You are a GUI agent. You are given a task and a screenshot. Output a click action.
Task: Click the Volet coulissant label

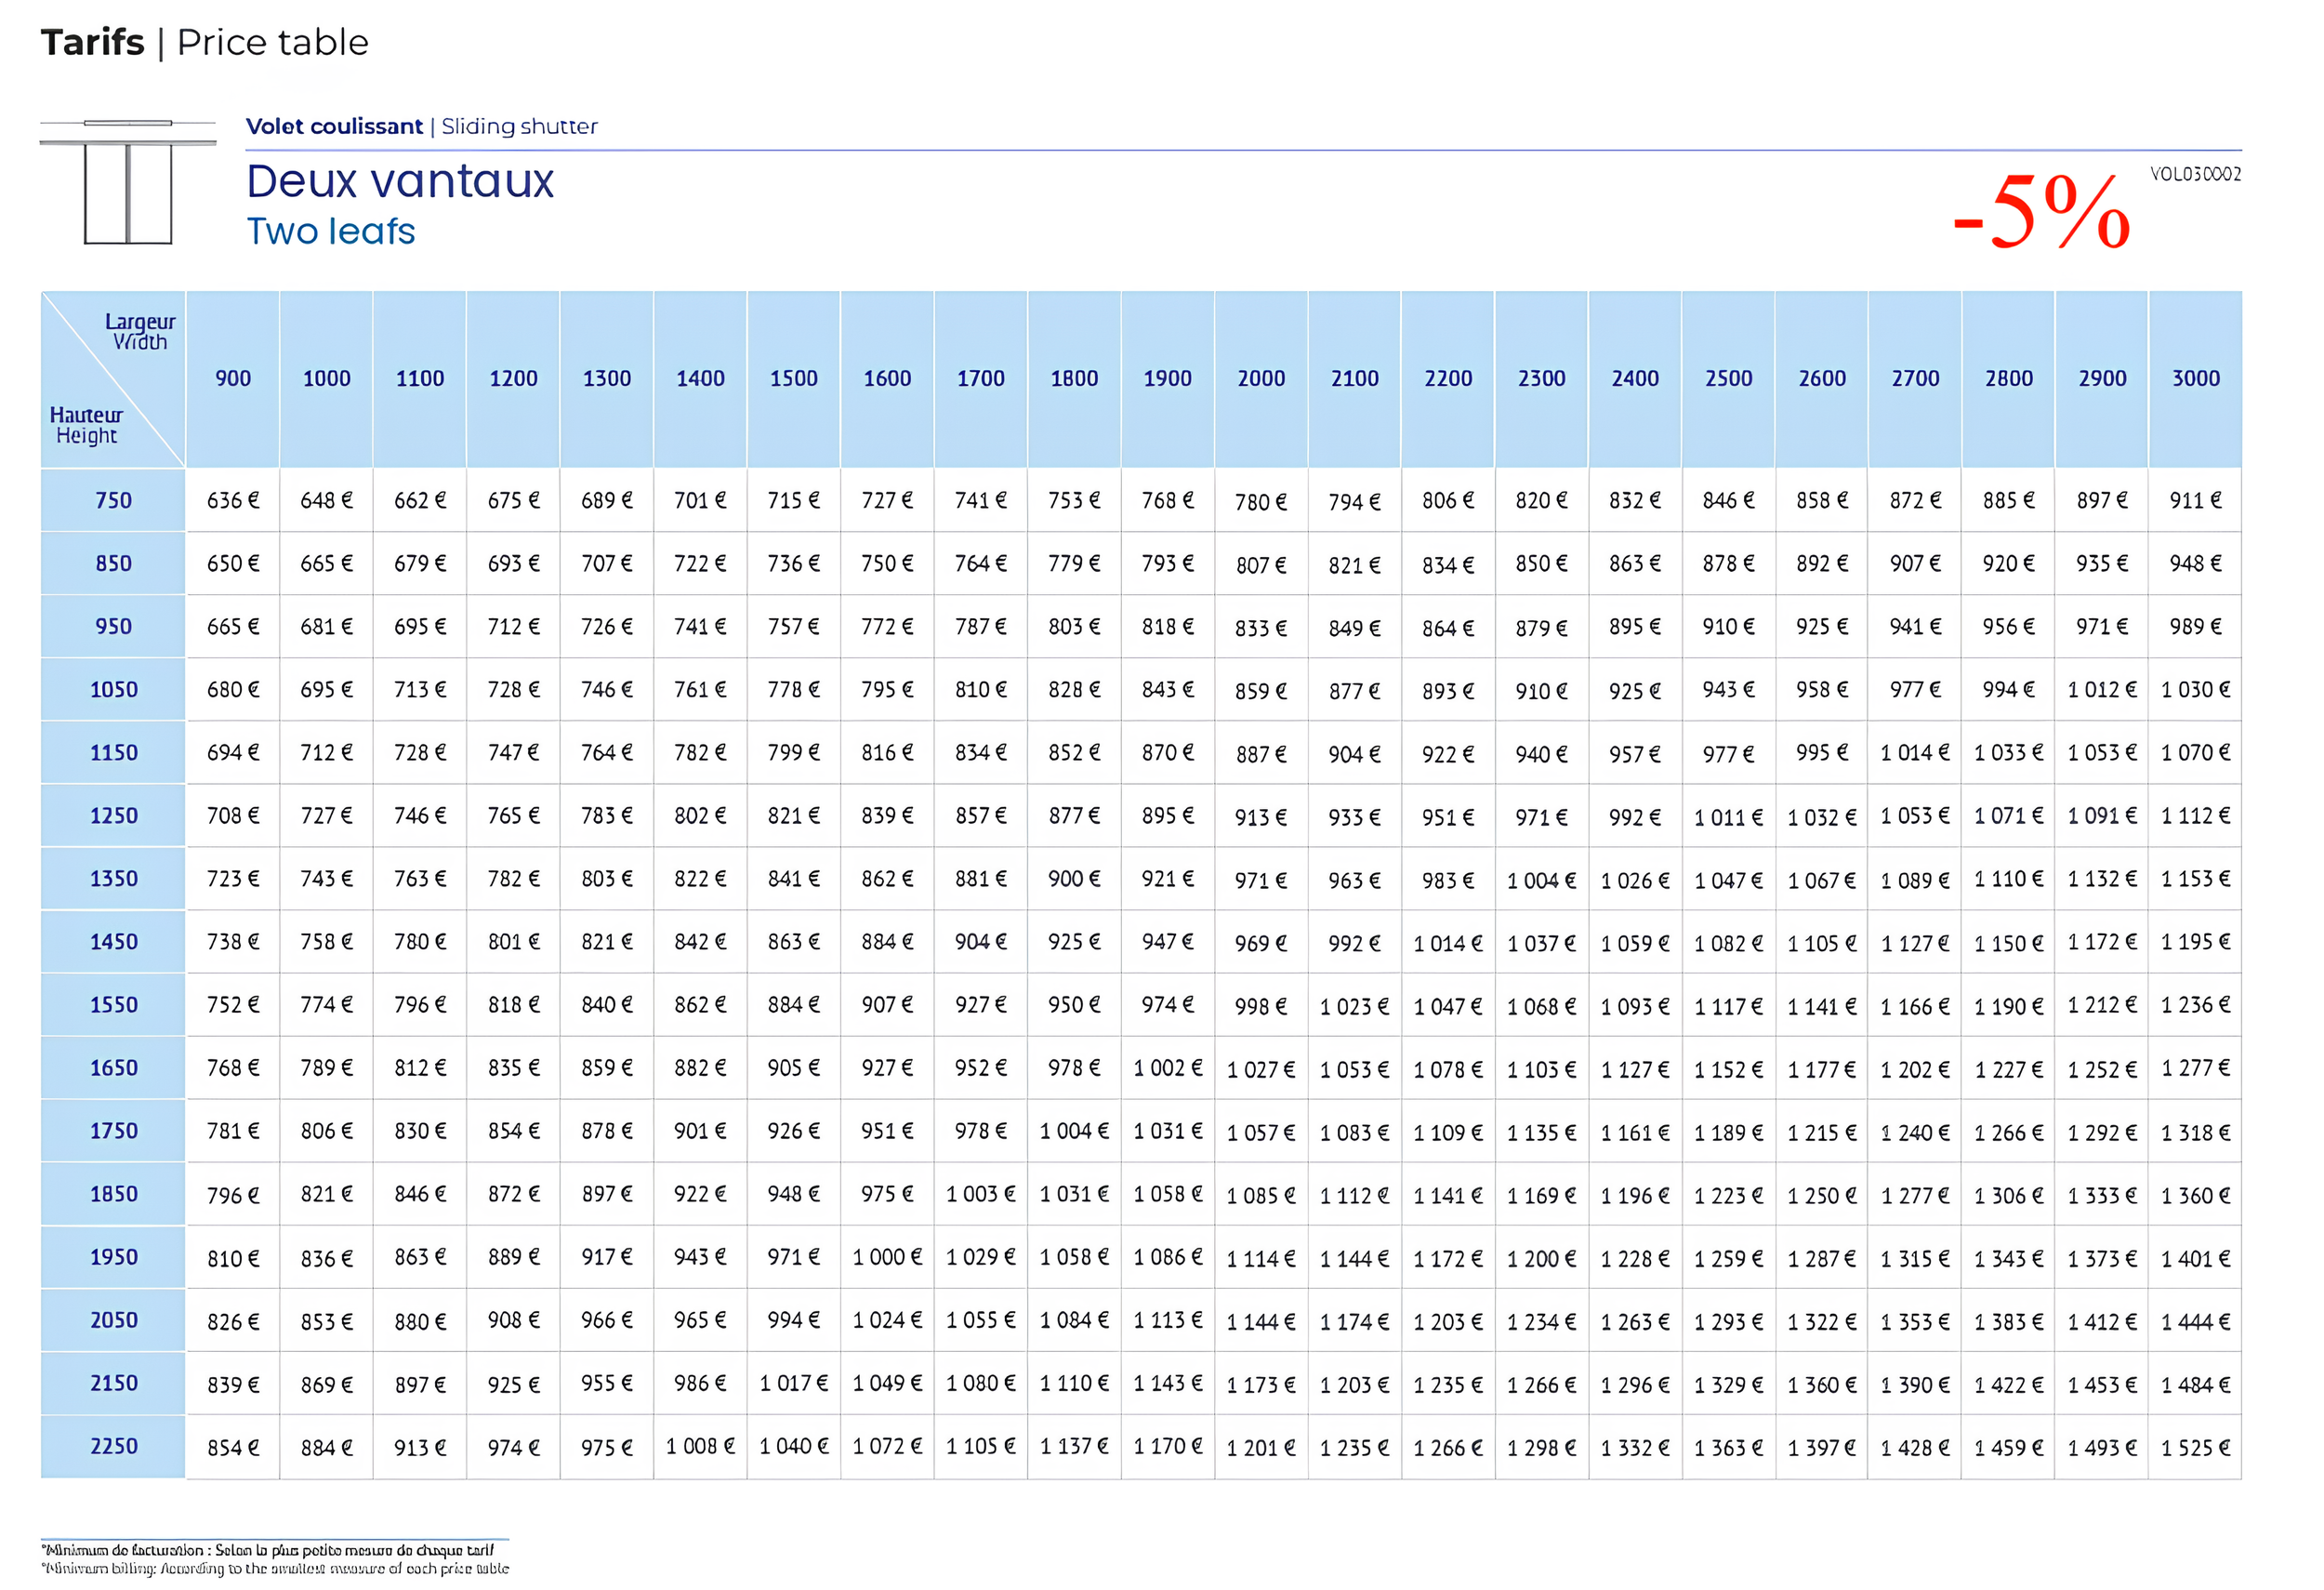tap(334, 127)
